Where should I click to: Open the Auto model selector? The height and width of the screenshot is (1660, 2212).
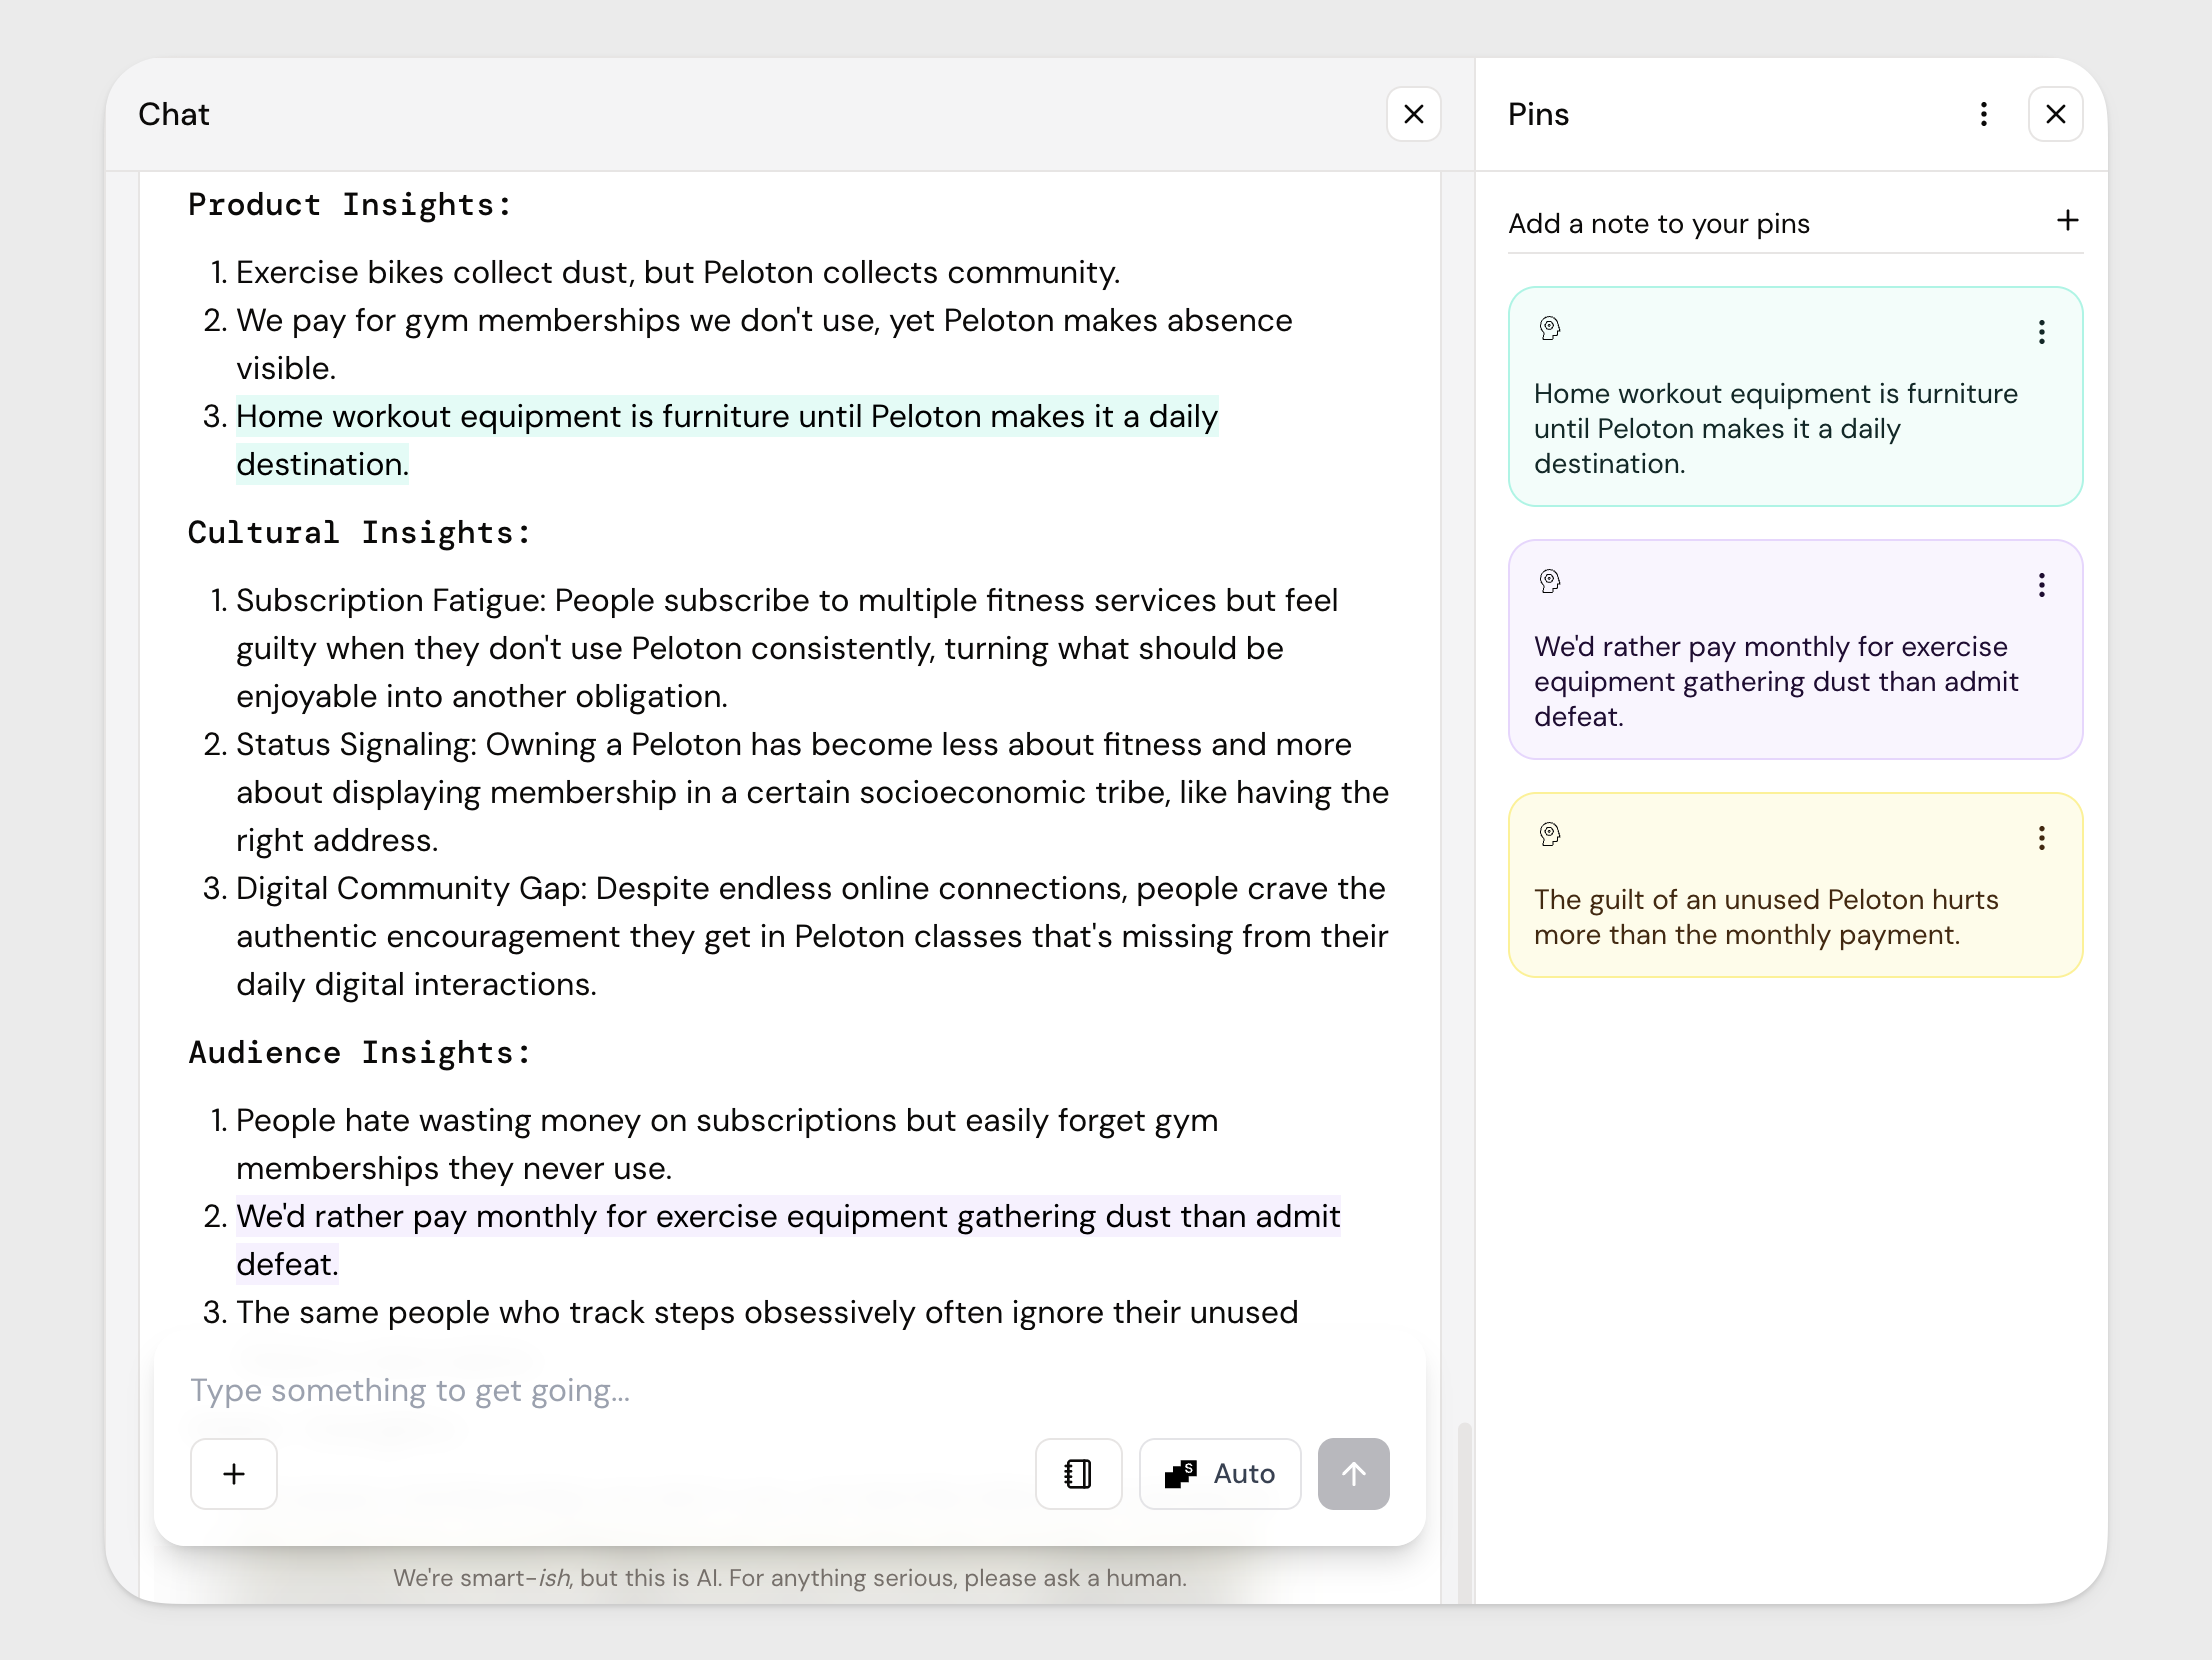[1220, 1473]
